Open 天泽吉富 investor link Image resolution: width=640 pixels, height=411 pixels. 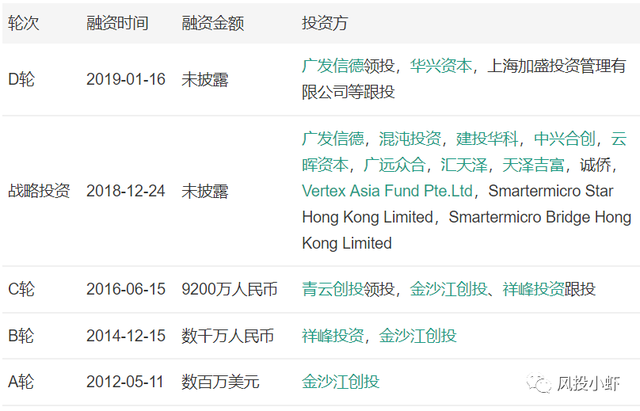point(533,165)
